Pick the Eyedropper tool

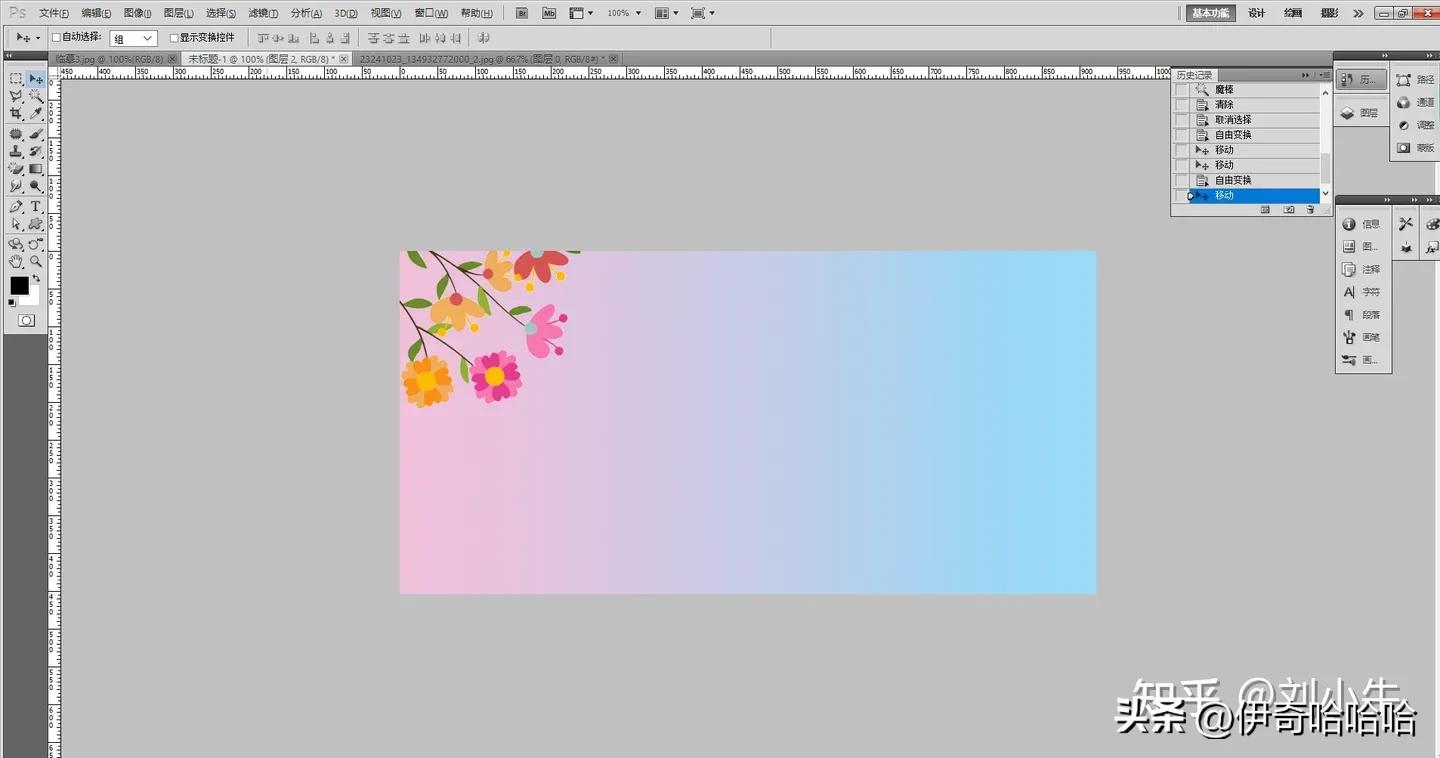[36, 114]
